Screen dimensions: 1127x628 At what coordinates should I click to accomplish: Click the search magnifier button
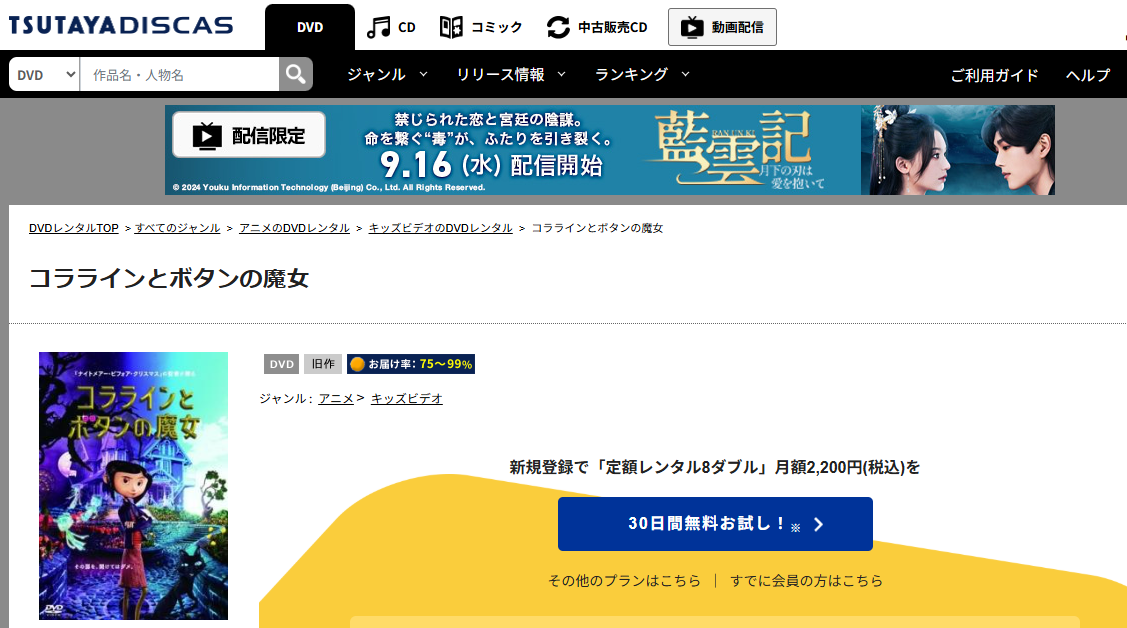pos(295,74)
